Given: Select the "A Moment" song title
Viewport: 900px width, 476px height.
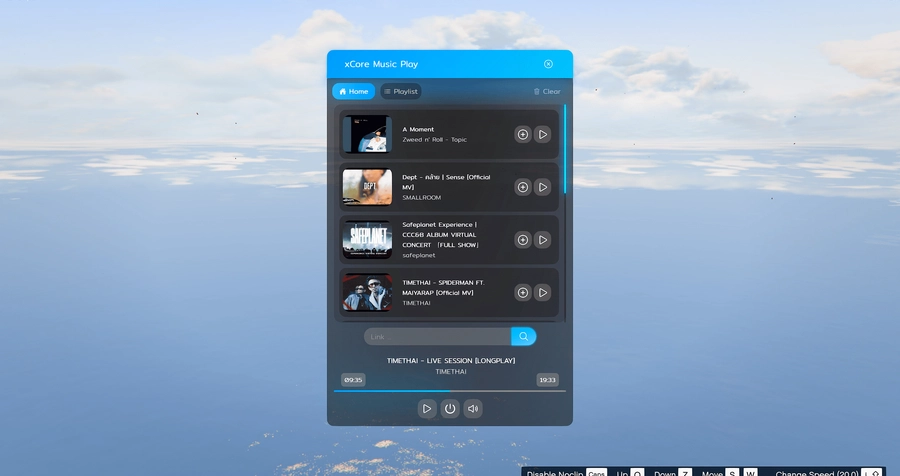Looking at the screenshot, I should [x=418, y=129].
